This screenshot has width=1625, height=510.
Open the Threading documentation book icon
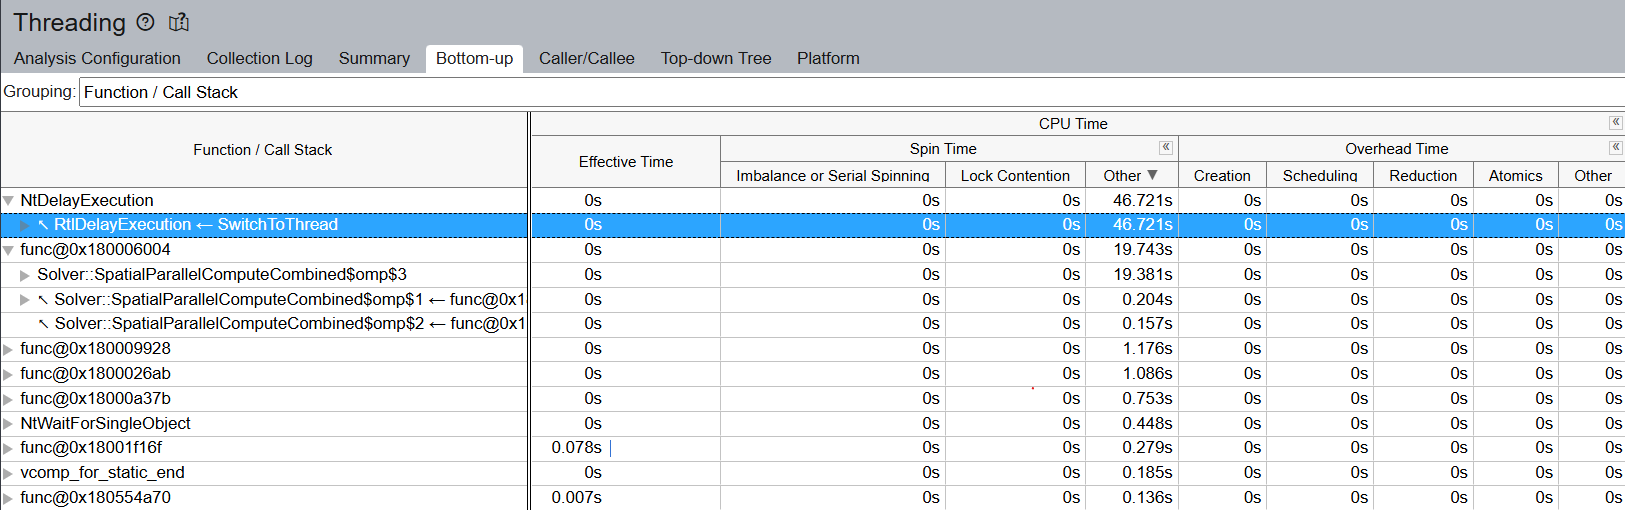click(x=179, y=22)
